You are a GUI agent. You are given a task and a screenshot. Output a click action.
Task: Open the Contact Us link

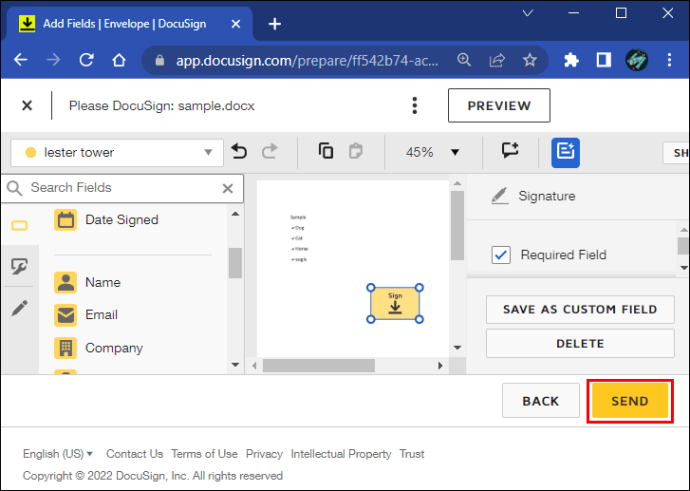135,454
